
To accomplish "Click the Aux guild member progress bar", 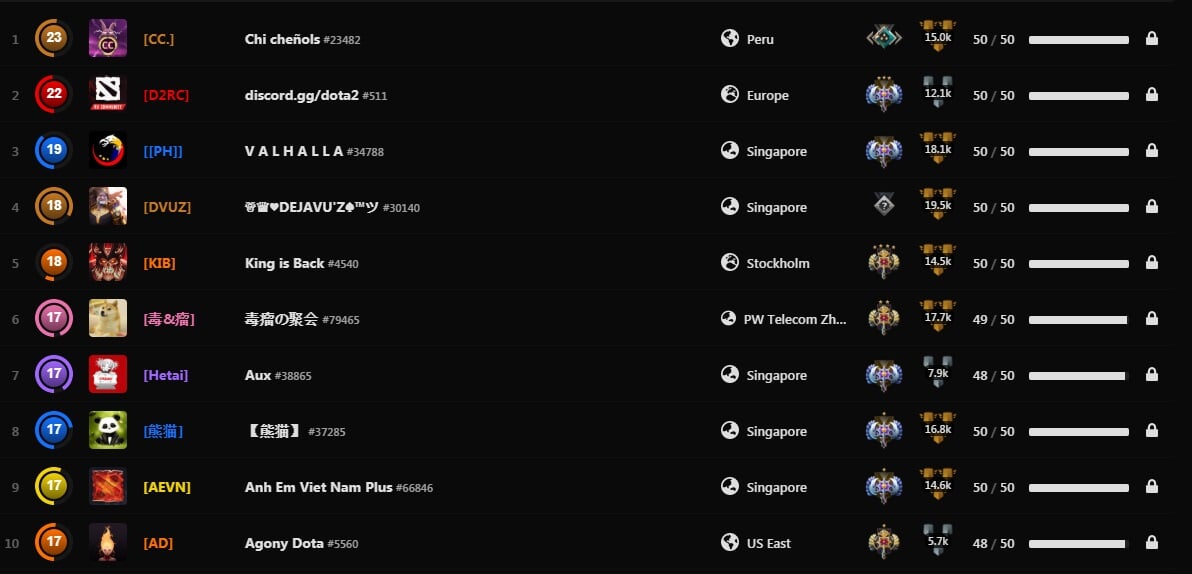I will [1078, 376].
